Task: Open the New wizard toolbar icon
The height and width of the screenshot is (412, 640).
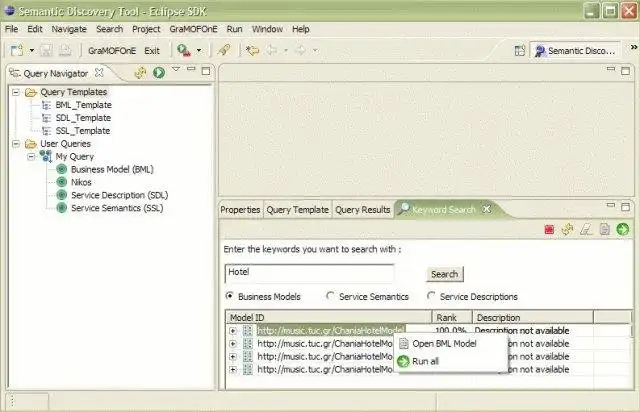Action: point(17,51)
